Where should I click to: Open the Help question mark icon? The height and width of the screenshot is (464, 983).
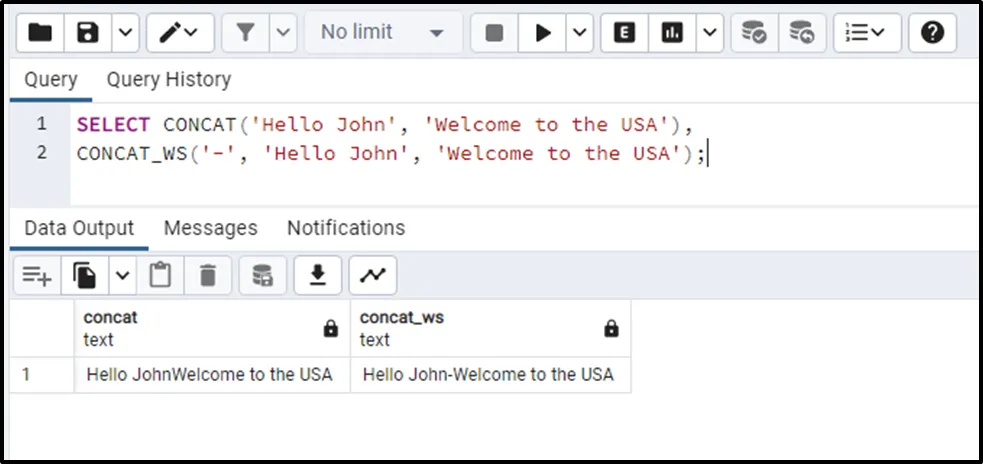click(932, 33)
